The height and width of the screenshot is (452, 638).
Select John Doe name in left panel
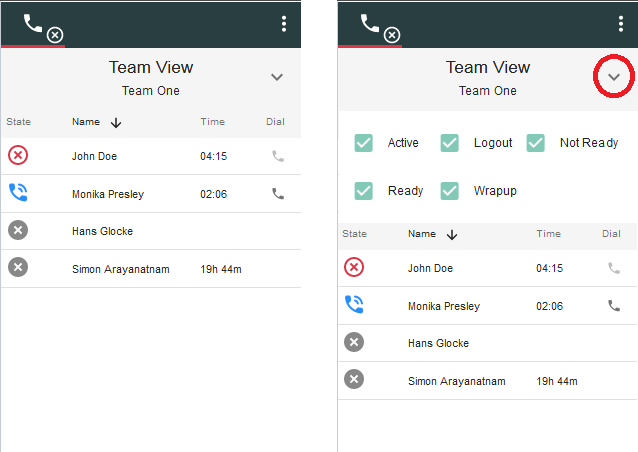click(94, 156)
